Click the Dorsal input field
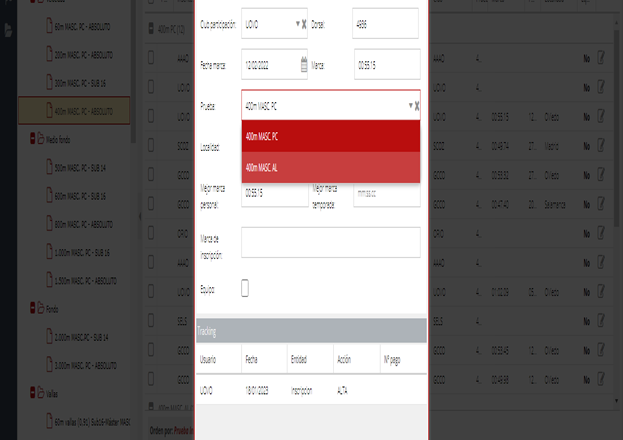This screenshot has width=623, height=440. click(385, 23)
